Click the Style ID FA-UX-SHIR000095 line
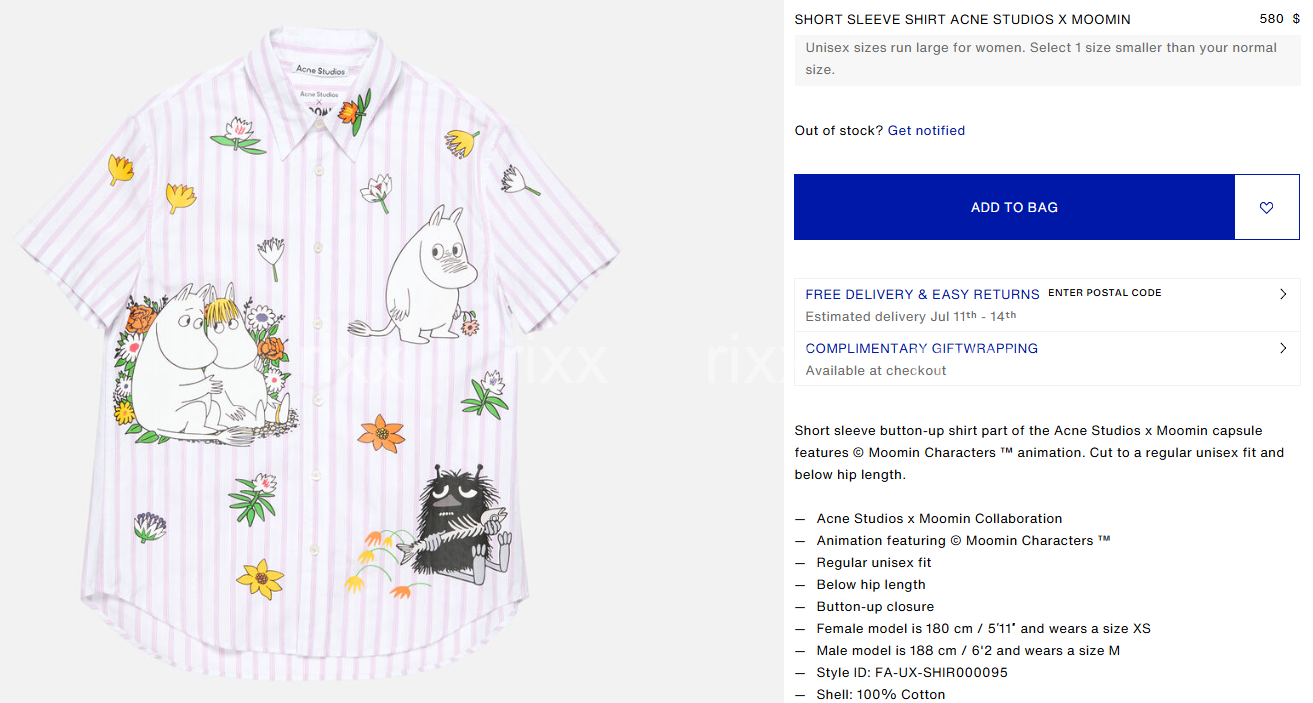The image size is (1313, 703). point(912,672)
